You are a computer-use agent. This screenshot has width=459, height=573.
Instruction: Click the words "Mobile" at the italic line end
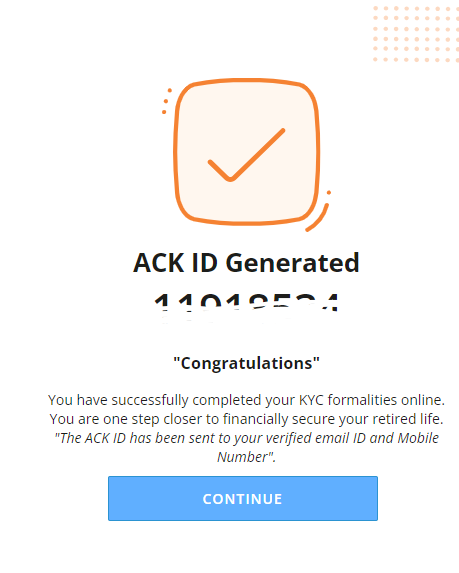click(418, 438)
